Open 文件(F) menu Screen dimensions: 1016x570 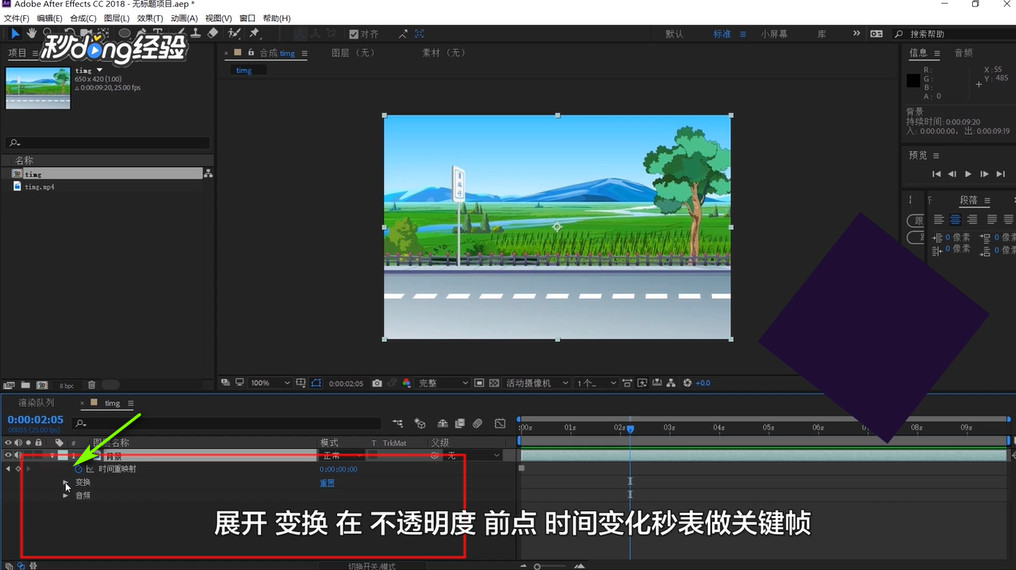16,18
